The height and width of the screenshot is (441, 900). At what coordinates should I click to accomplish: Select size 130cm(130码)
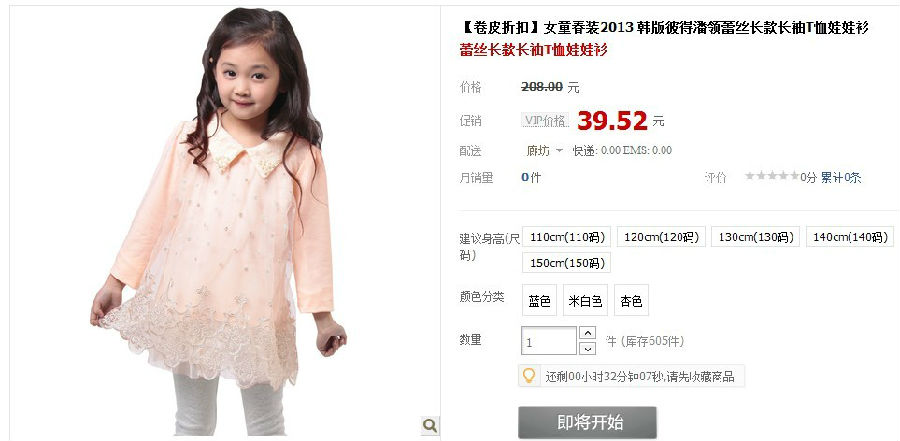tap(755, 237)
